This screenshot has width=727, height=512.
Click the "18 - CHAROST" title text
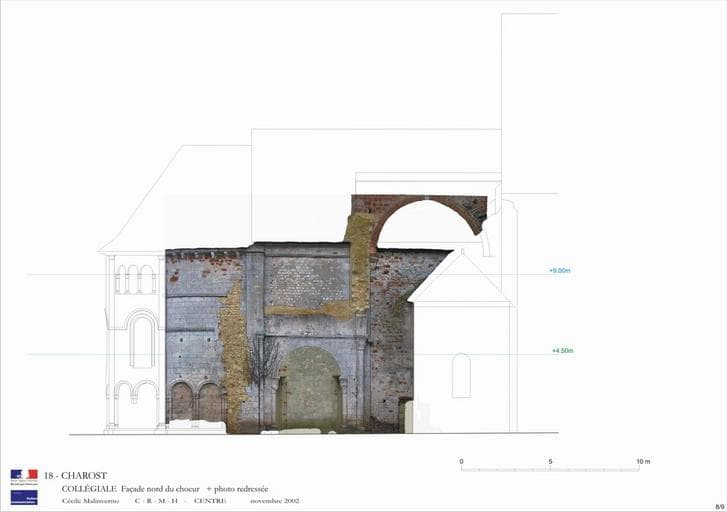point(75,476)
